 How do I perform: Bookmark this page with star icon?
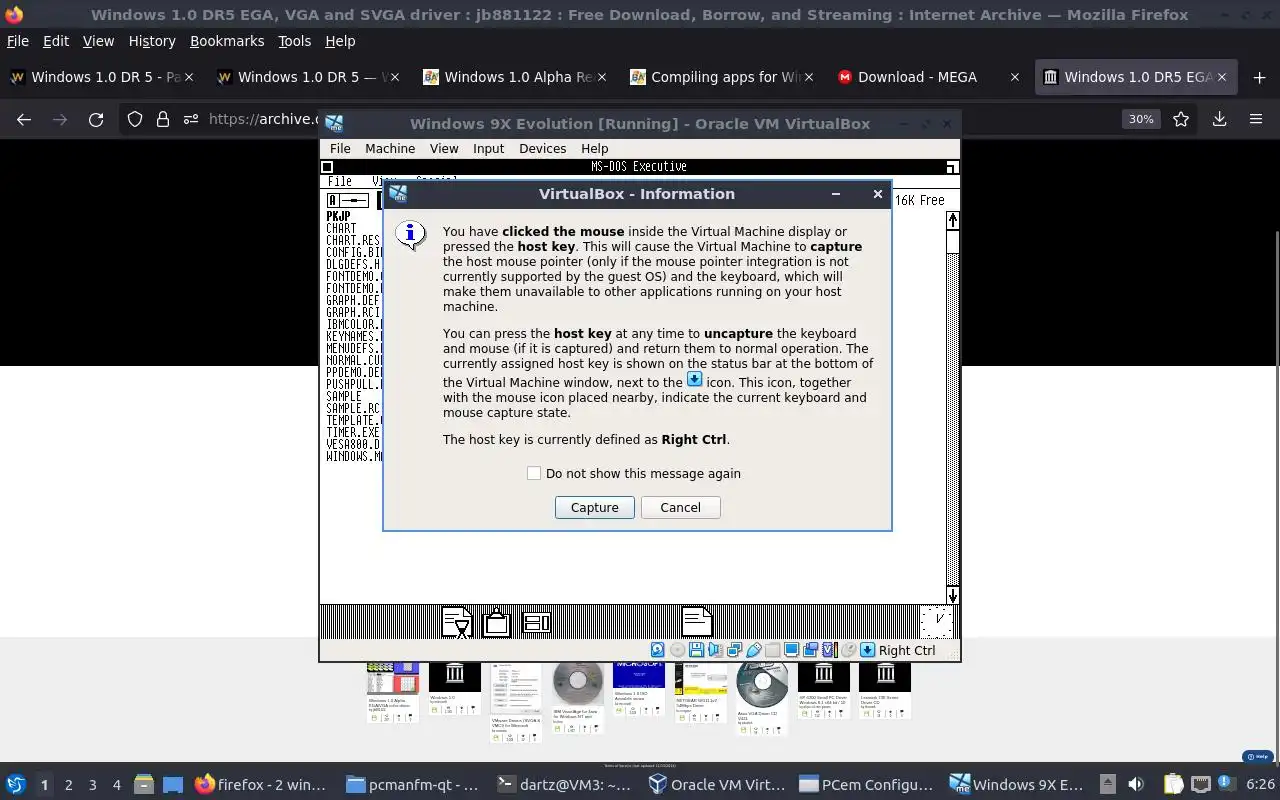[x=1181, y=119]
